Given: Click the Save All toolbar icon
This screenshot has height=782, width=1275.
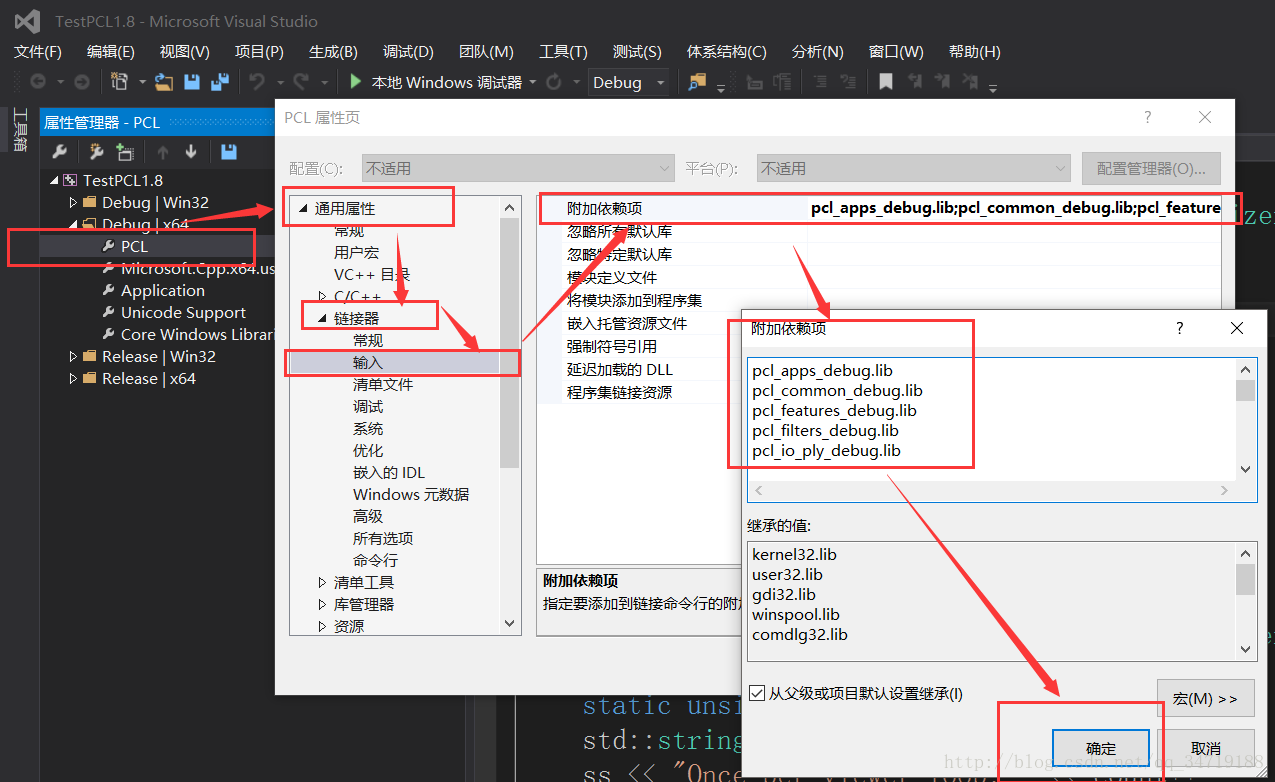Looking at the screenshot, I should tap(219, 82).
